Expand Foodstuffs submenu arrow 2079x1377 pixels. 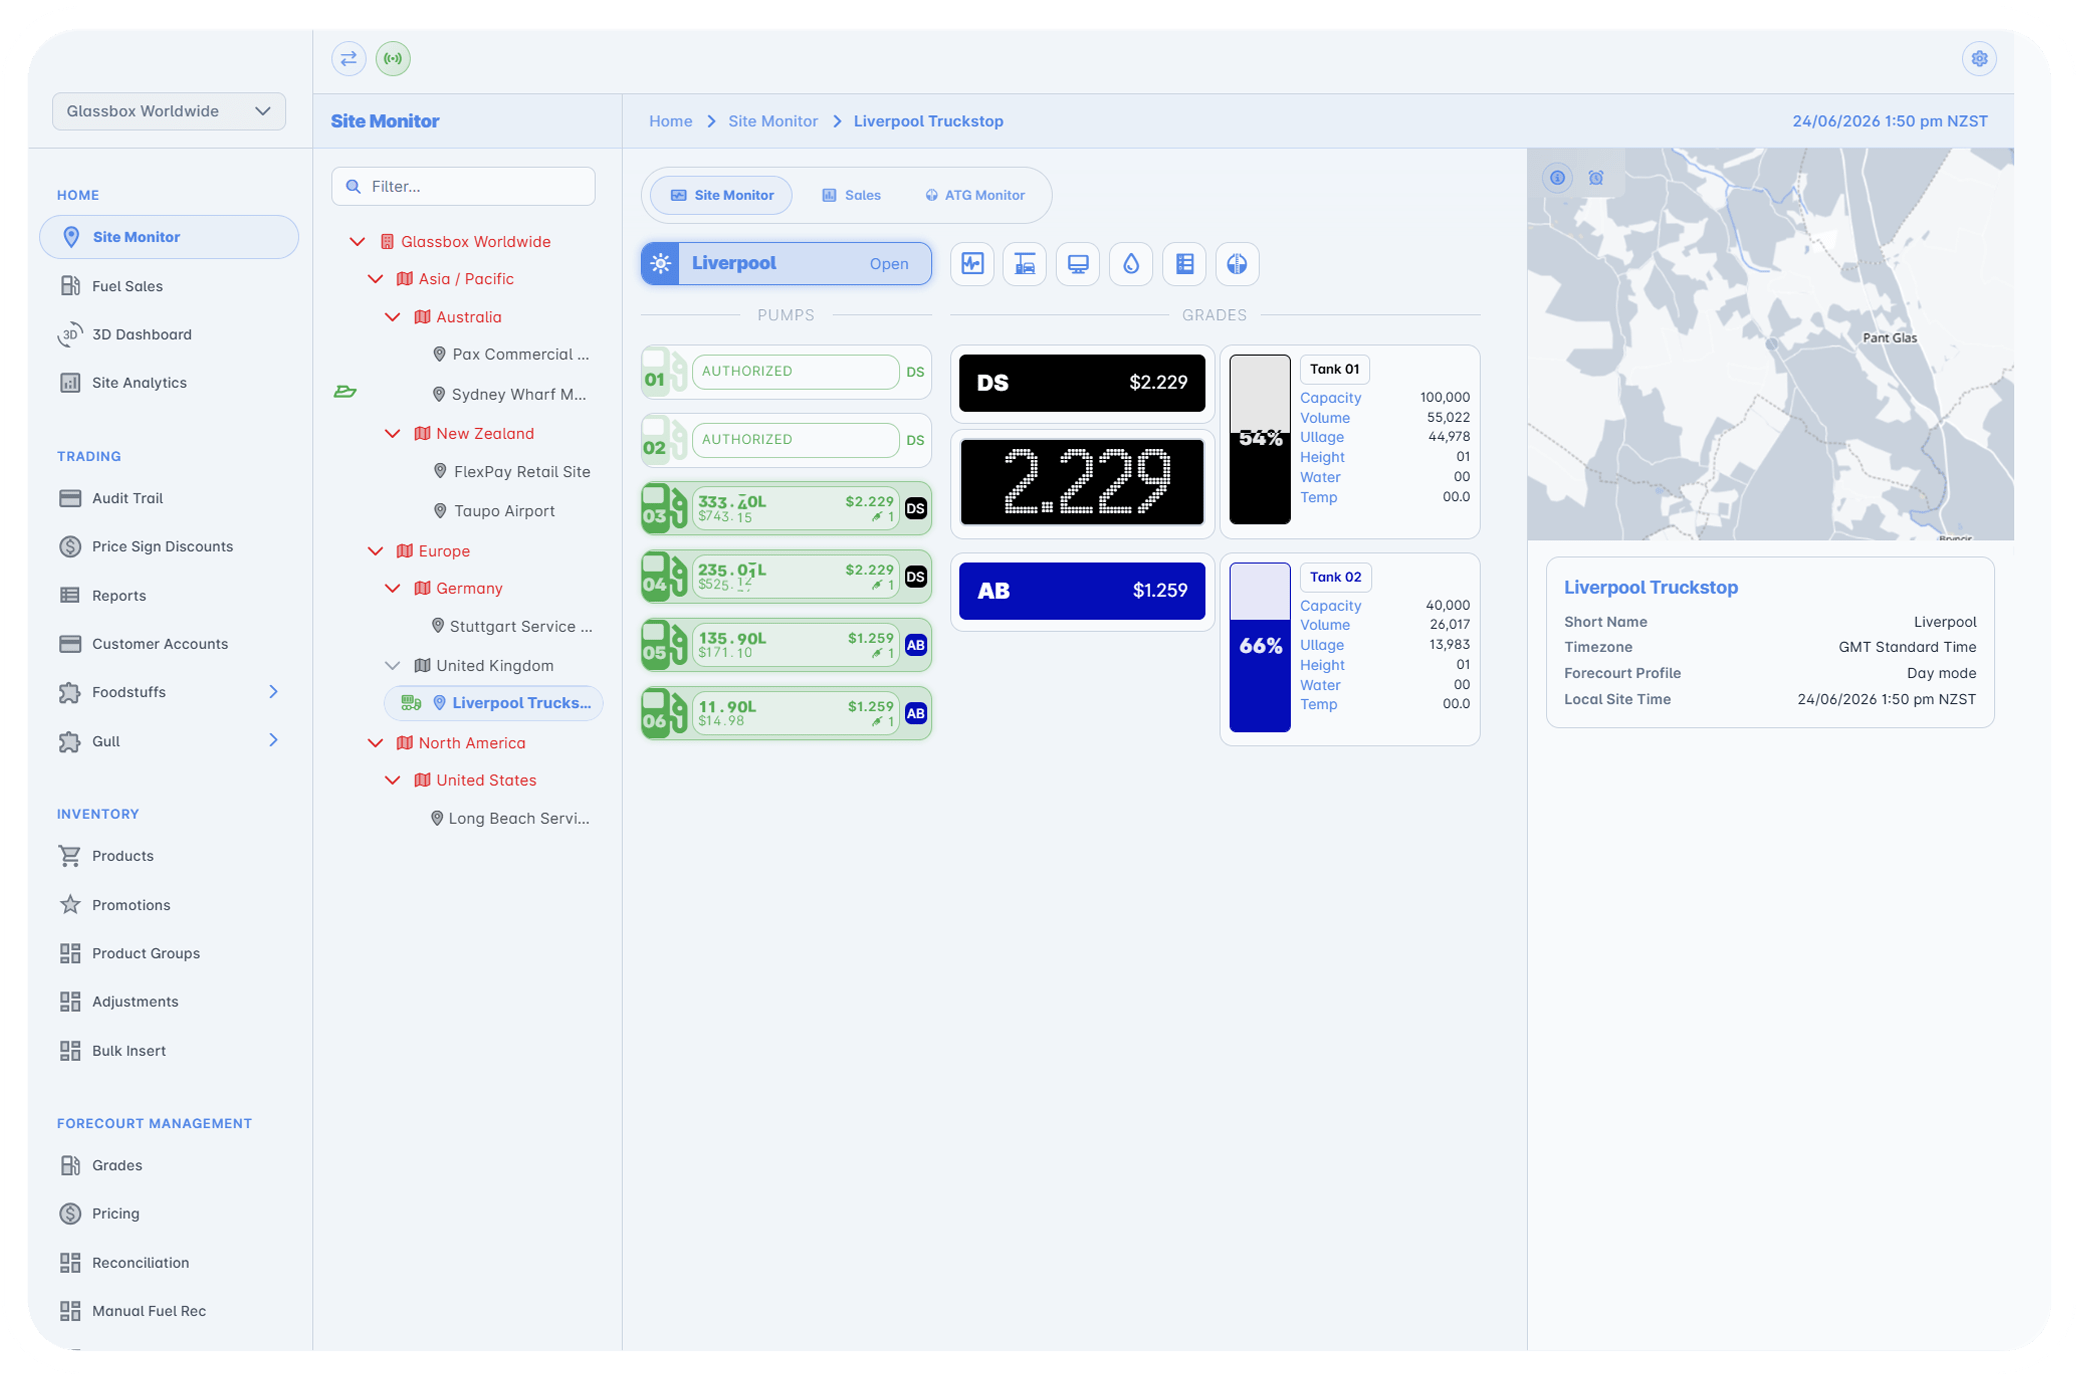pos(273,692)
